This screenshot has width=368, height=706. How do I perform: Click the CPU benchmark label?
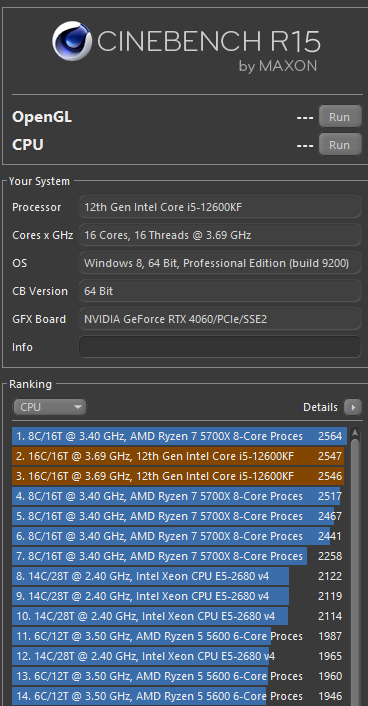point(28,145)
